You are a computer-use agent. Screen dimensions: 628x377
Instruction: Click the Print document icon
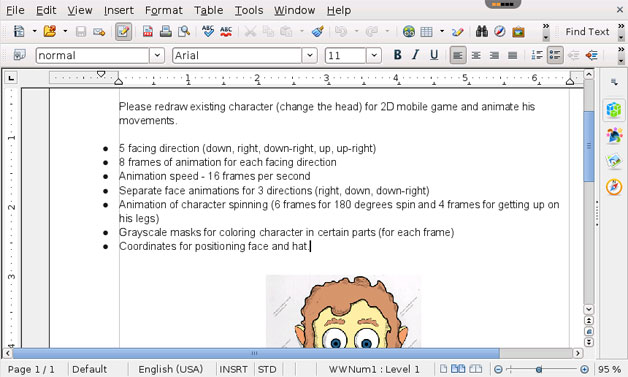[165, 32]
